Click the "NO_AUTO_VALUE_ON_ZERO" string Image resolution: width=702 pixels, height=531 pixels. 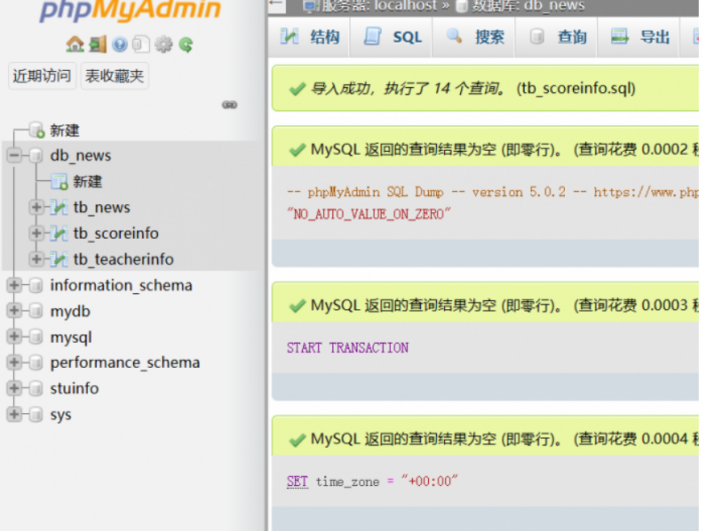coord(369,214)
